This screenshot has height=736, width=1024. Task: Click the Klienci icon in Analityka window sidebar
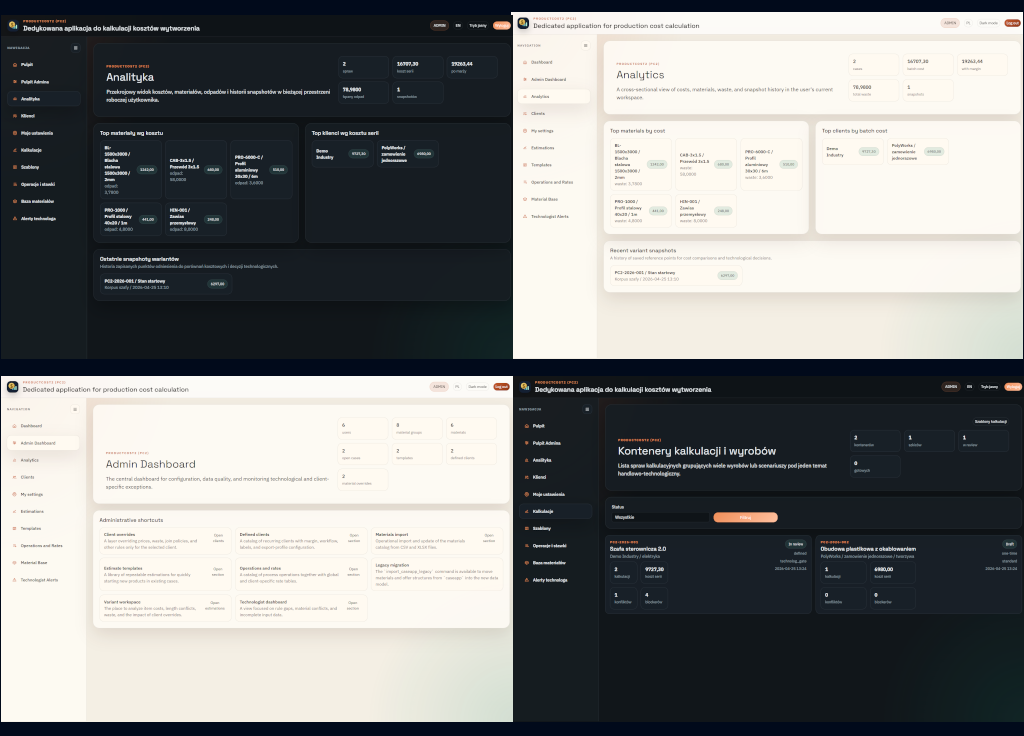[14, 116]
